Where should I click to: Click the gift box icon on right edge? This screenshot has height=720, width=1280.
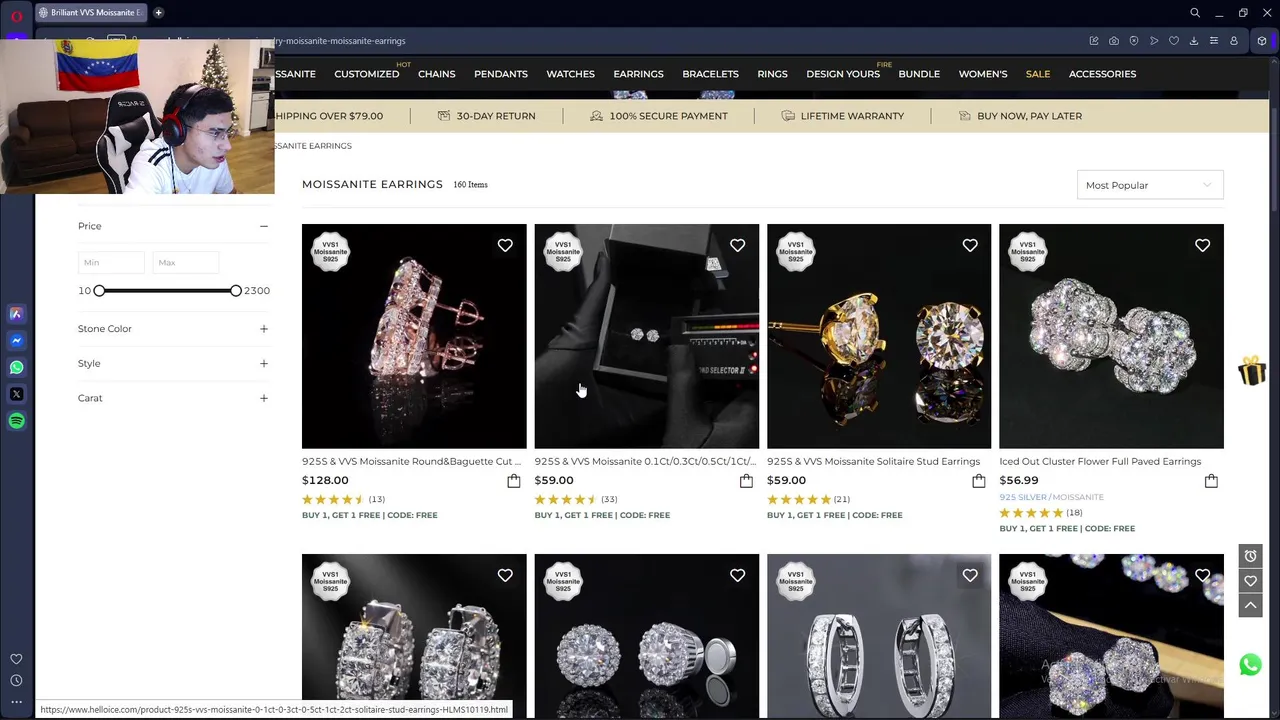point(1252,371)
